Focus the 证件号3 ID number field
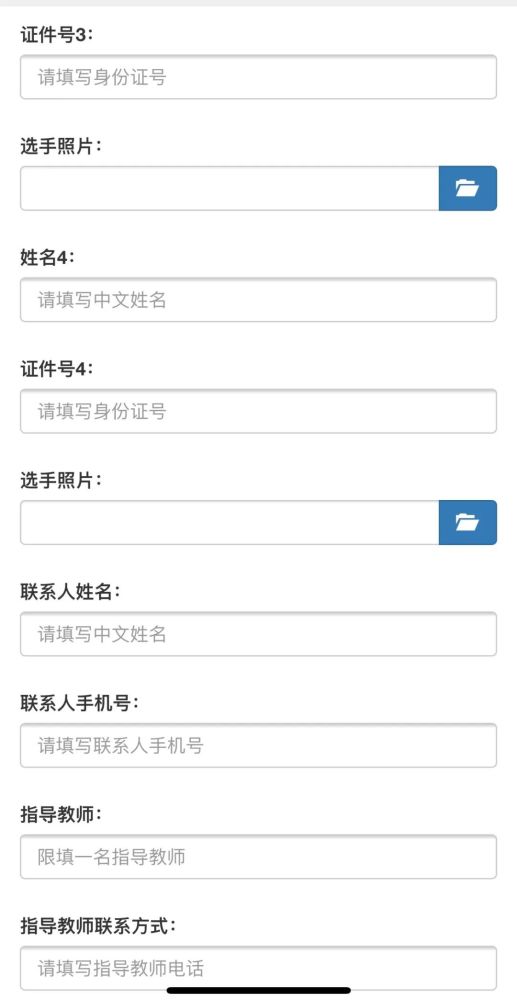This screenshot has height=1000, width=517. click(x=258, y=77)
